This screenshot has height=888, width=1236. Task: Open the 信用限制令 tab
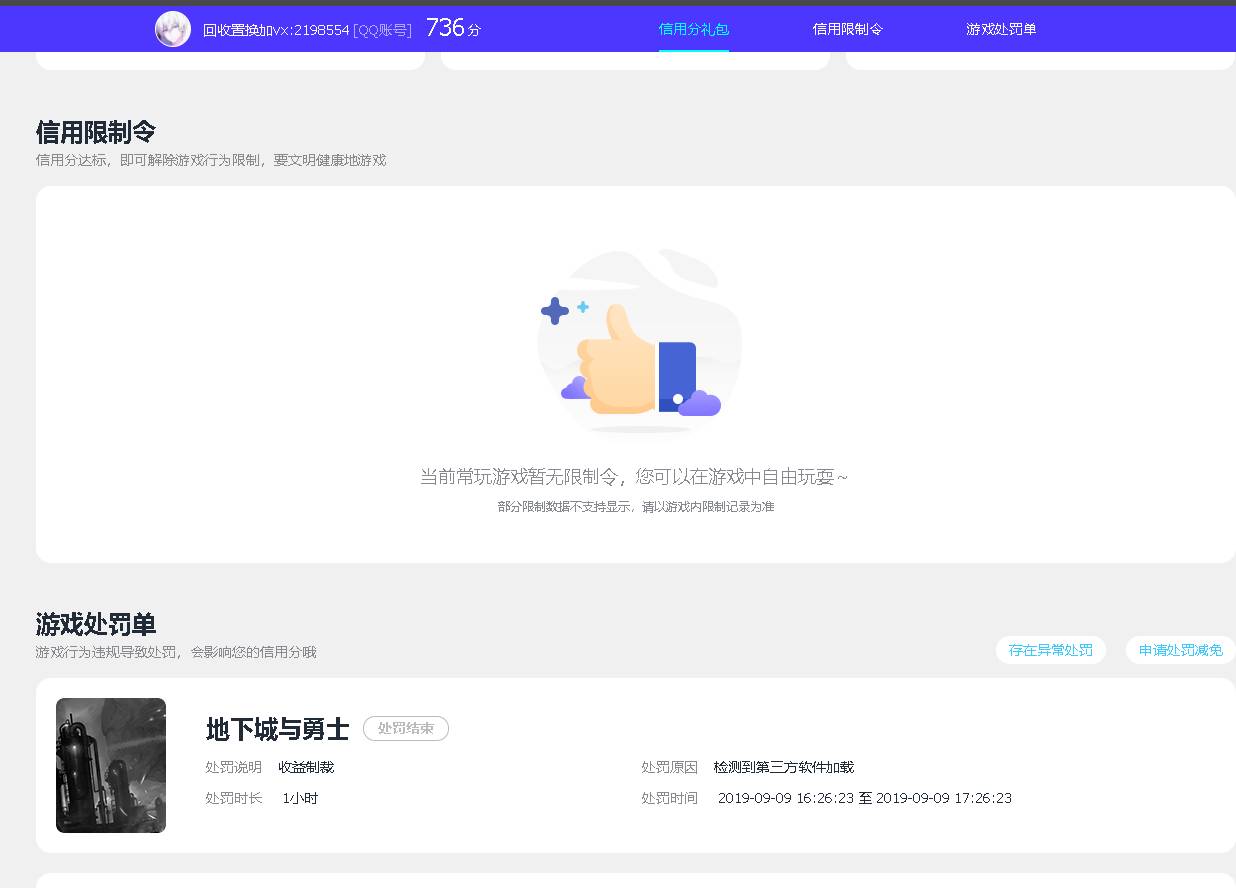(x=848, y=29)
